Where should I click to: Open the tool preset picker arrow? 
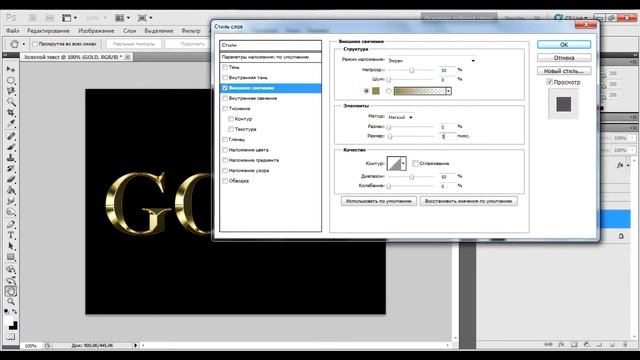coord(23,44)
